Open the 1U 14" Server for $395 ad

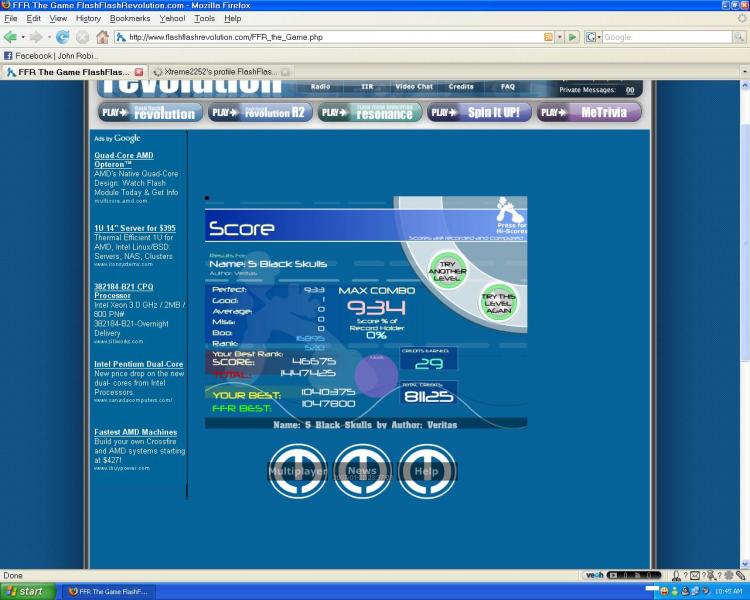[135, 228]
